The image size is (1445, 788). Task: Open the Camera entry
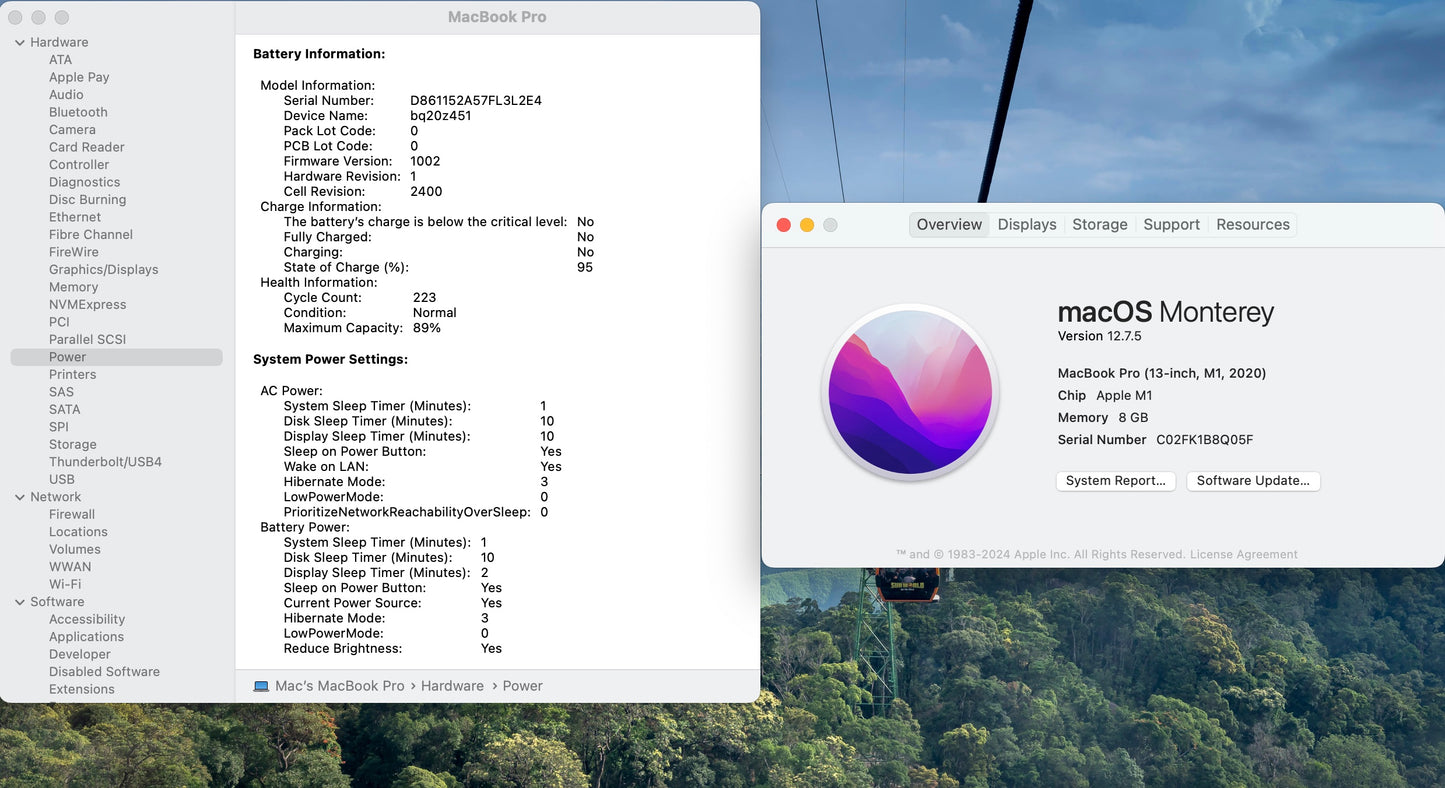[x=72, y=130]
